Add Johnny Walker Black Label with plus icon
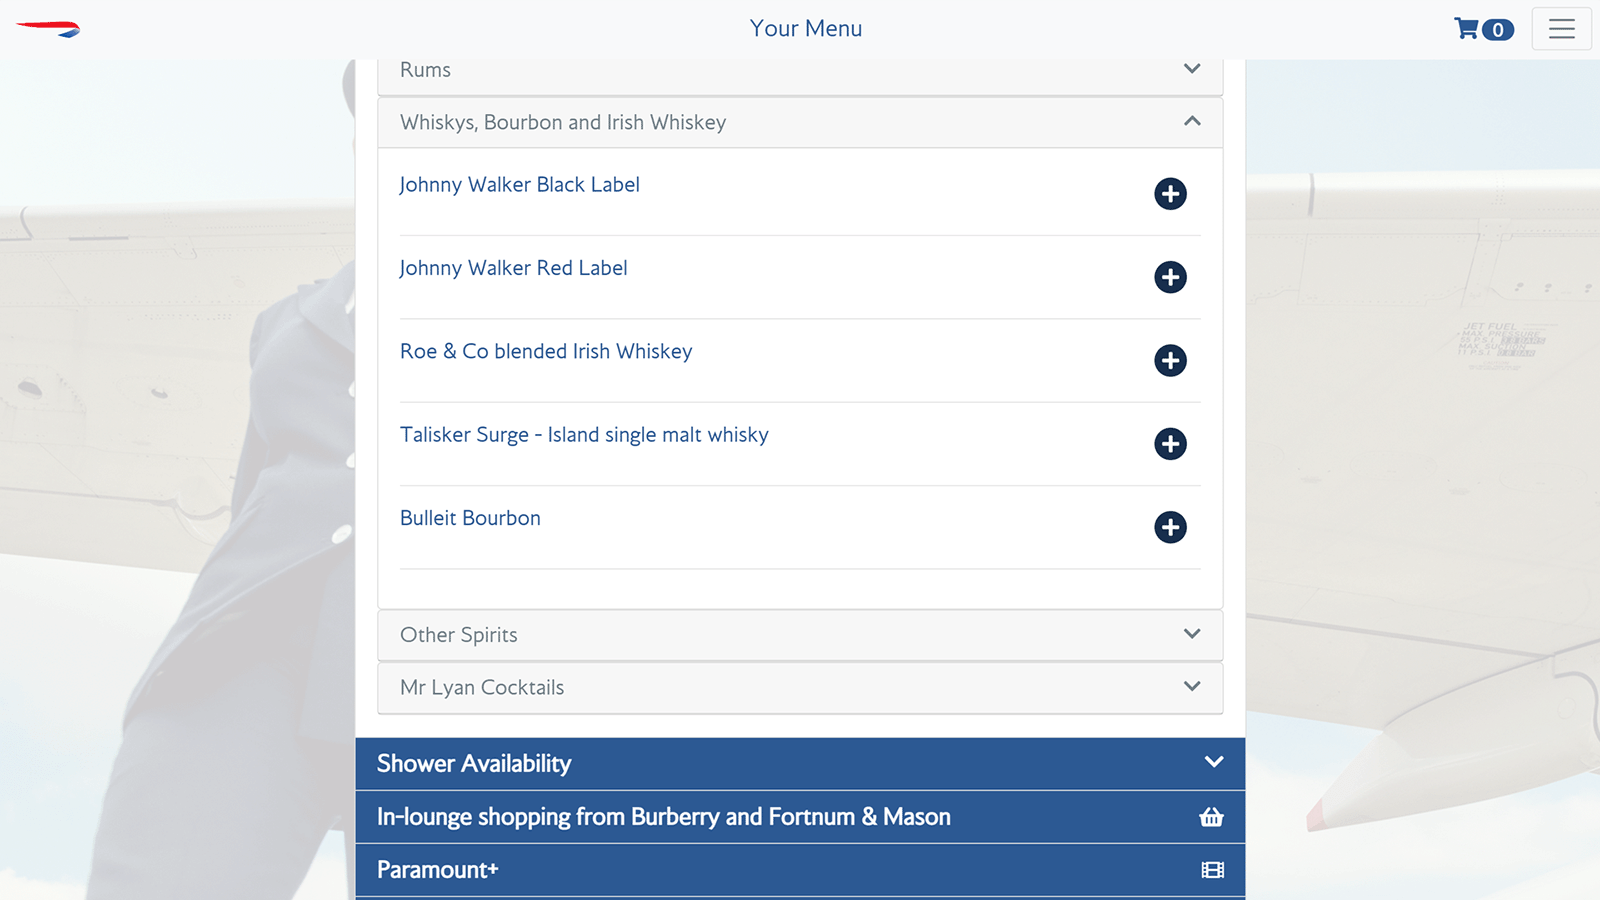The width and height of the screenshot is (1600, 900). 1170,194
